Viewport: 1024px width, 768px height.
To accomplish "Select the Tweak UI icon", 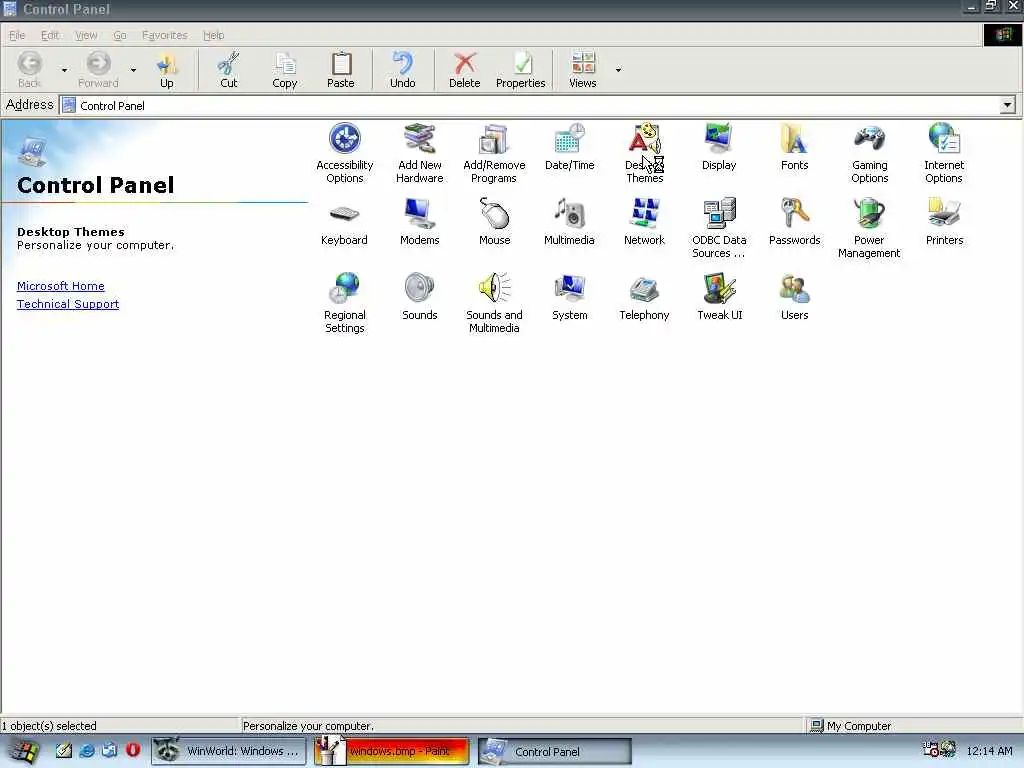I will 720,297.
